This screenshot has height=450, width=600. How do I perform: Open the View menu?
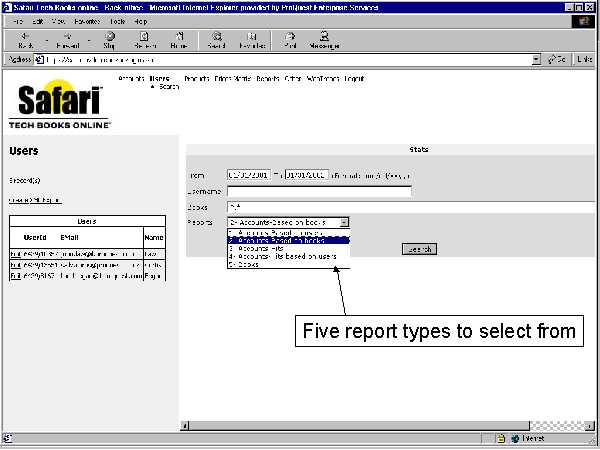[59, 21]
